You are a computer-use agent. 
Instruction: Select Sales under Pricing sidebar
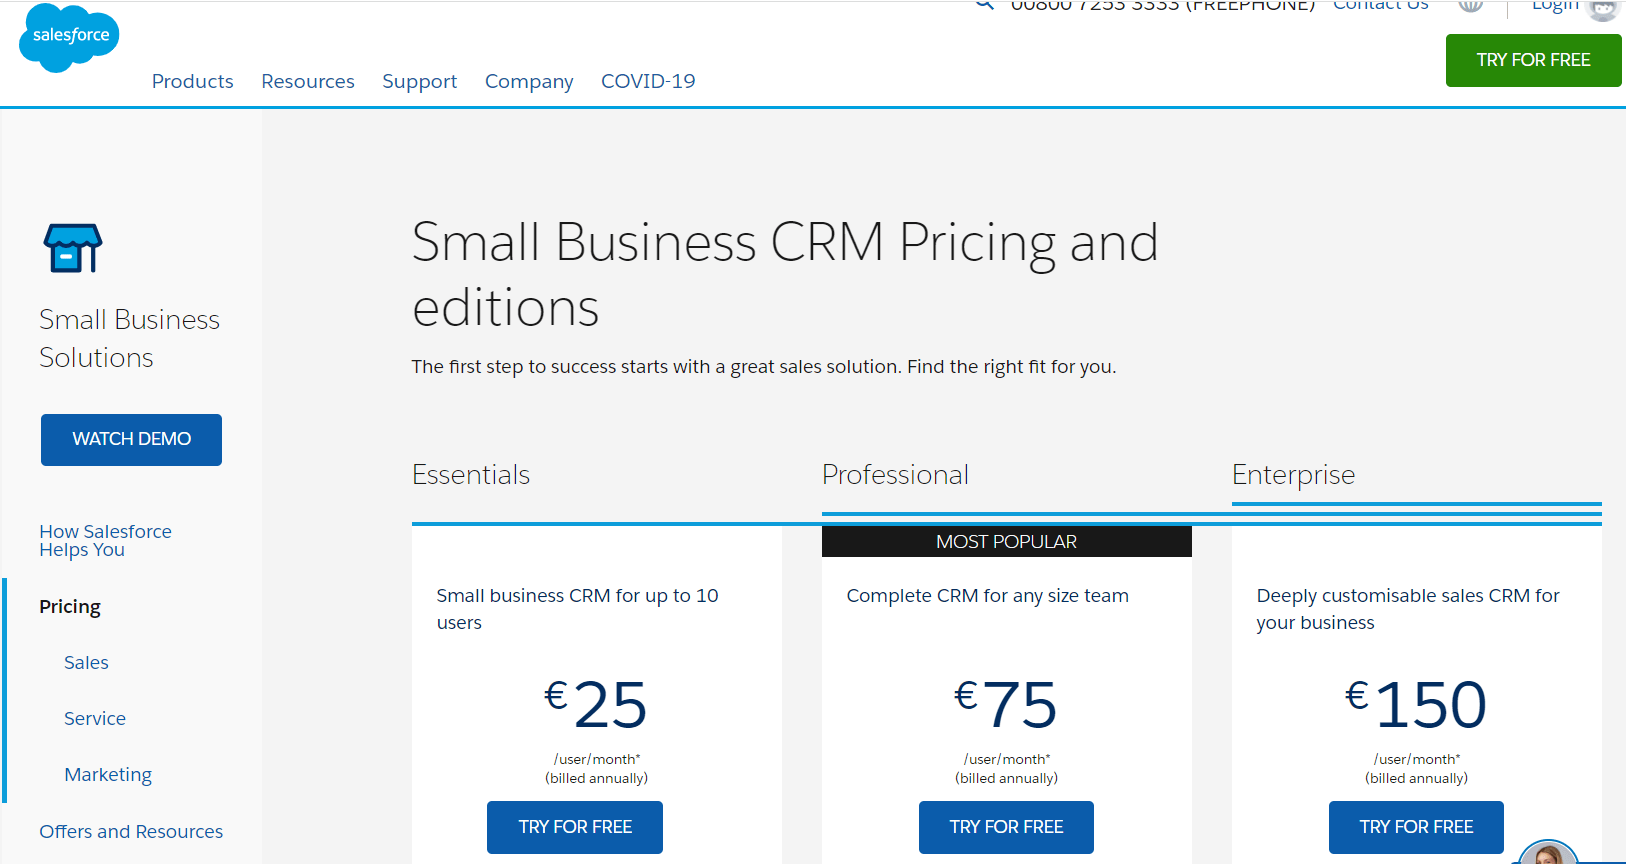coord(86,662)
